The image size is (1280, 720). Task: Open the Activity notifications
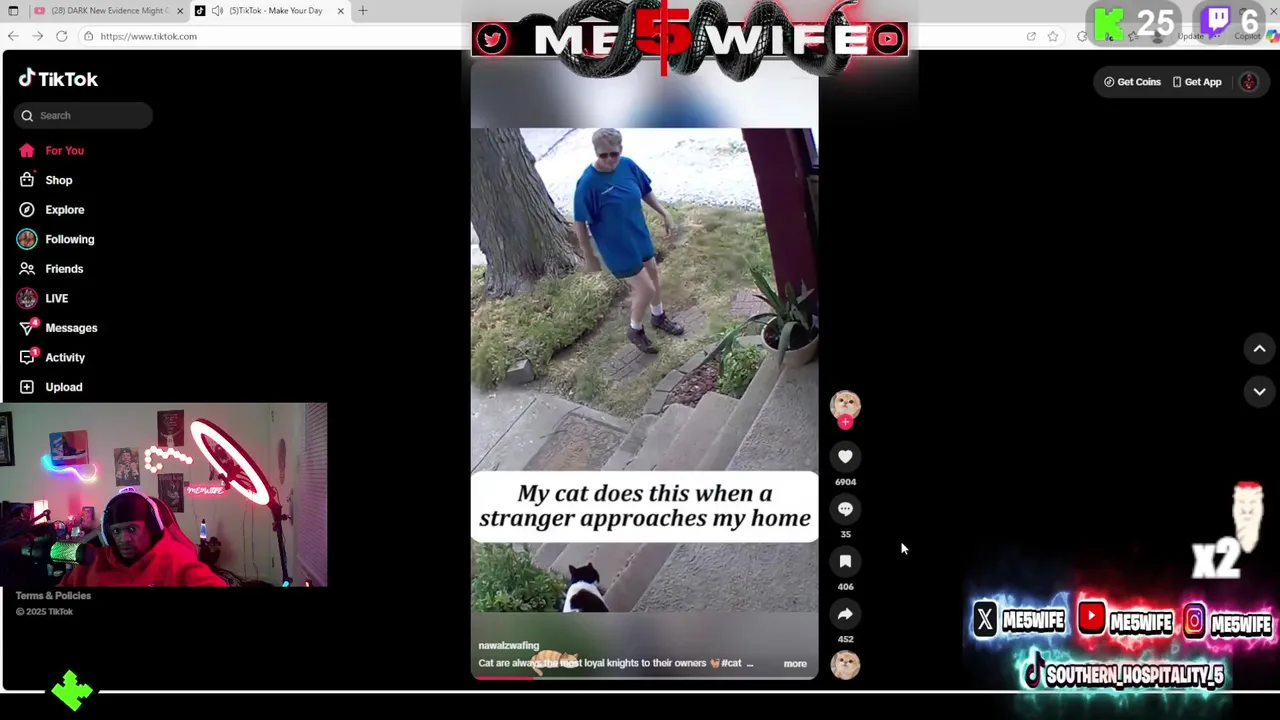click(x=51, y=357)
